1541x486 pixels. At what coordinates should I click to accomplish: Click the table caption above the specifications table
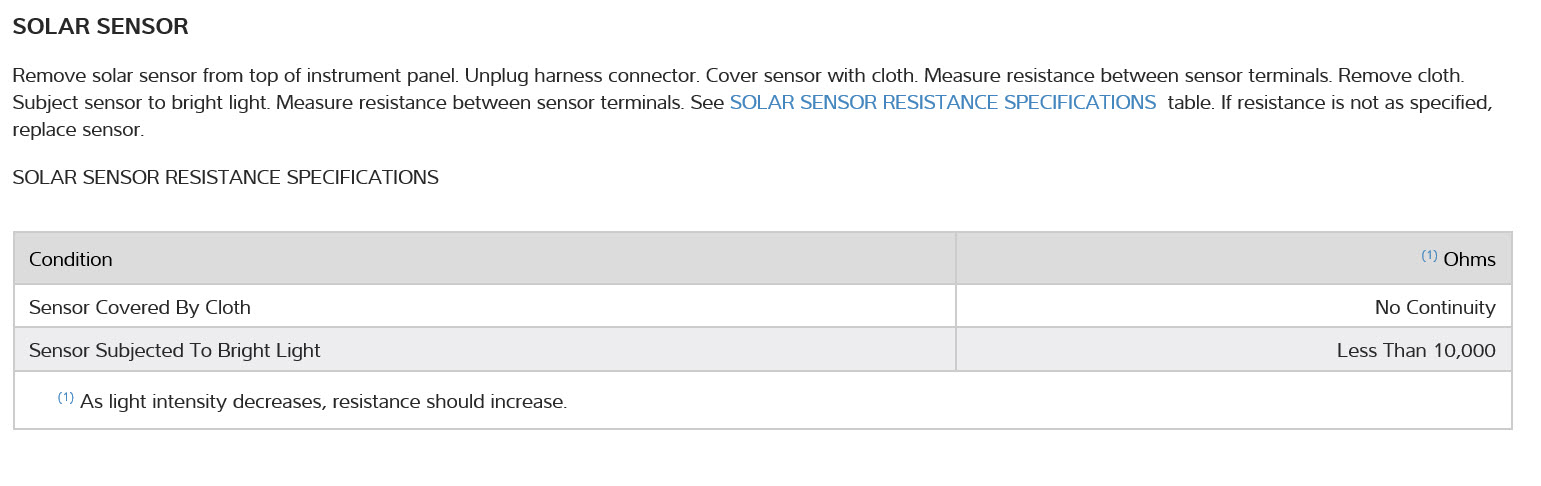click(225, 178)
